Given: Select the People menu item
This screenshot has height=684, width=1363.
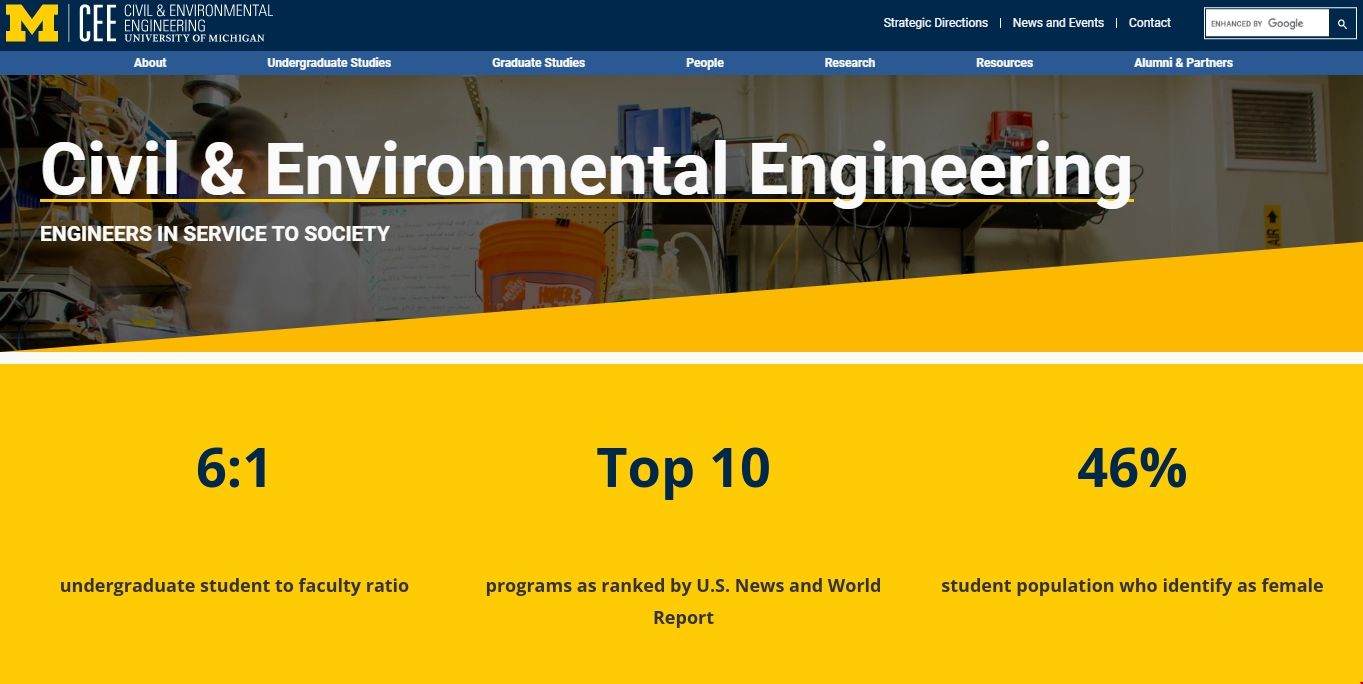Looking at the screenshot, I should click(704, 62).
